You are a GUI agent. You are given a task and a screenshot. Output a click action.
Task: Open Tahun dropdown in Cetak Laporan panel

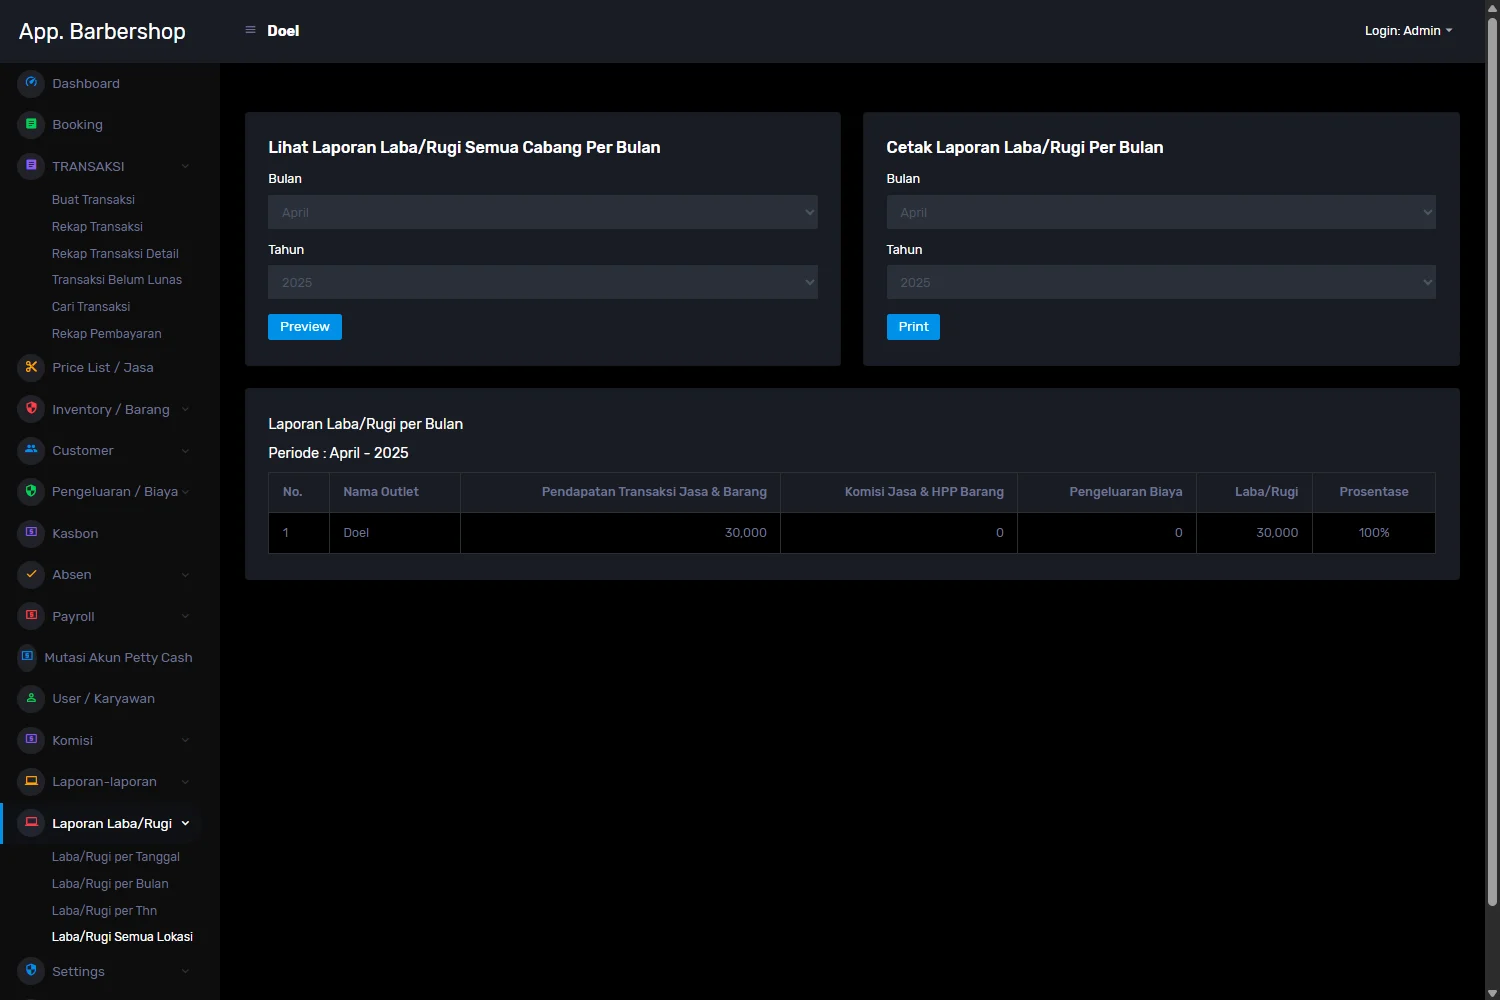pyautogui.click(x=1161, y=282)
